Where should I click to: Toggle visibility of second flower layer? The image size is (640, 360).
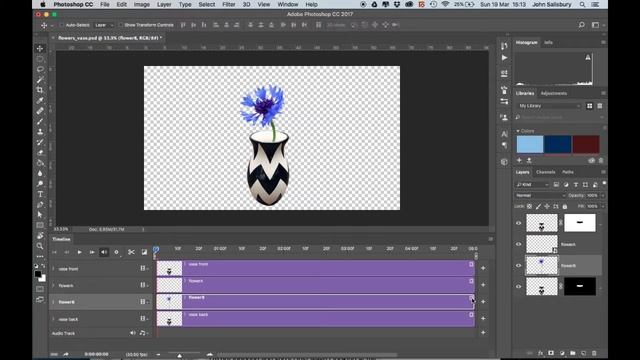pos(518,244)
